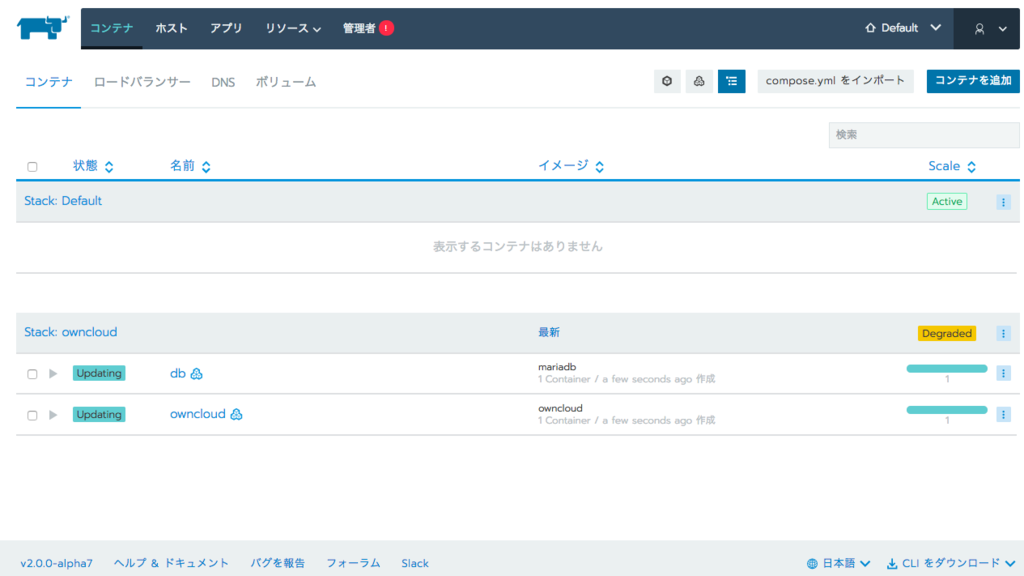The height and width of the screenshot is (576, 1024).
Task: Switch to flat container view icon
Action: (667, 81)
